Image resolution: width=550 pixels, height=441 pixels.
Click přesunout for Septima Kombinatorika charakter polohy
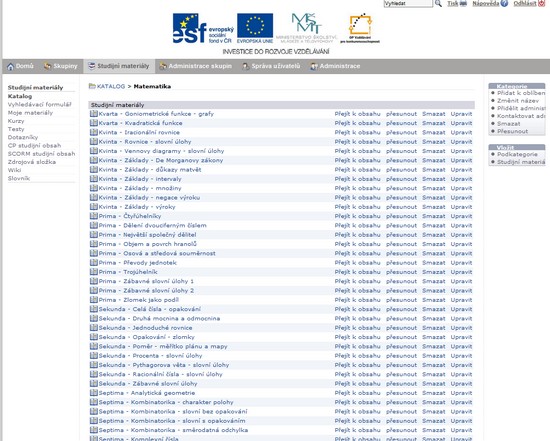click(401, 402)
